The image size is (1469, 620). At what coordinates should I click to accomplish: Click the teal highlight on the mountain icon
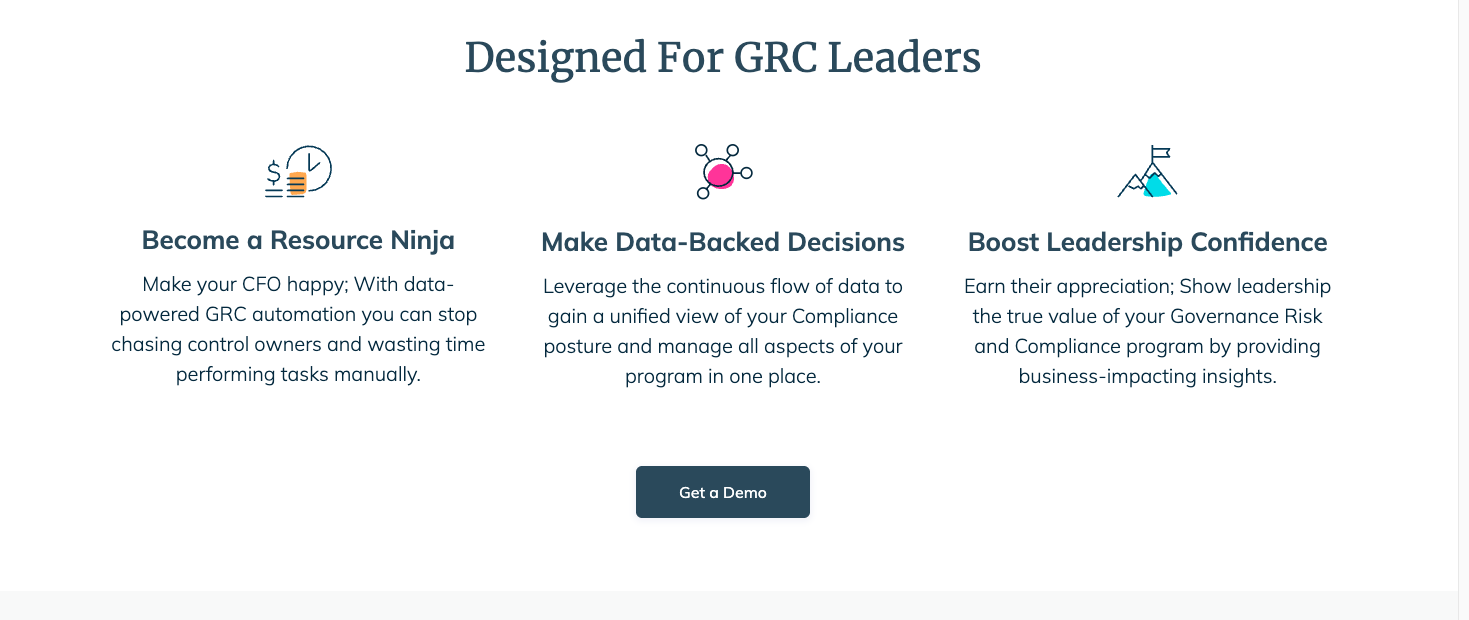click(x=1157, y=184)
